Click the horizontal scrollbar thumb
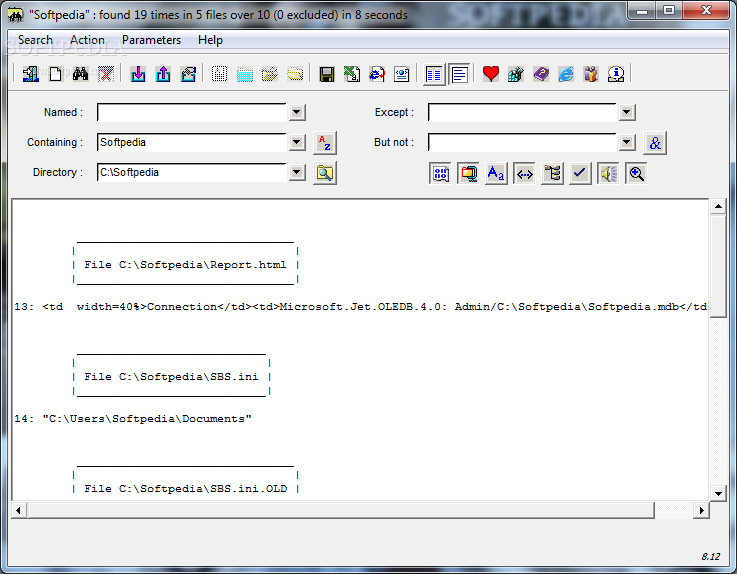The height and width of the screenshot is (574, 737). pyautogui.click(x=341, y=510)
